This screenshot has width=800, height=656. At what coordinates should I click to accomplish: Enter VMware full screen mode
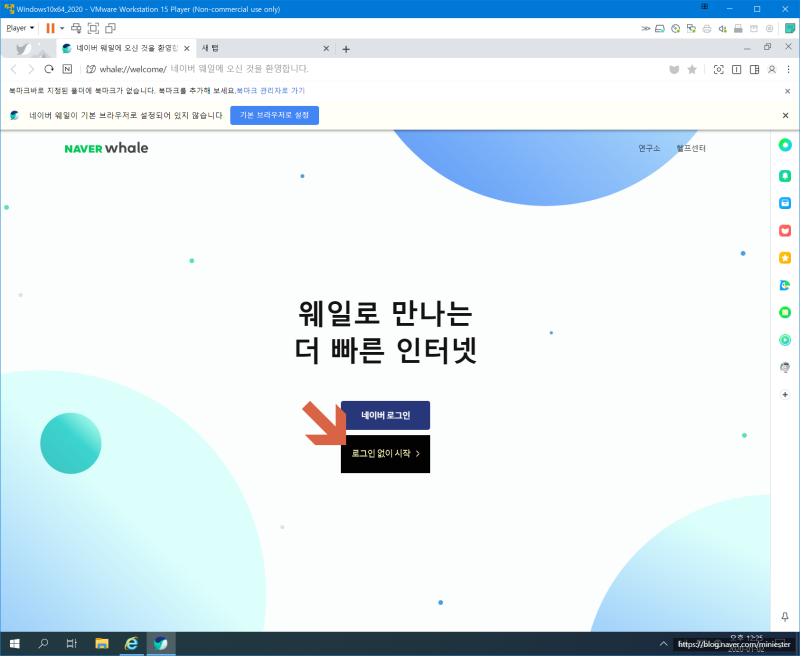(x=93, y=28)
